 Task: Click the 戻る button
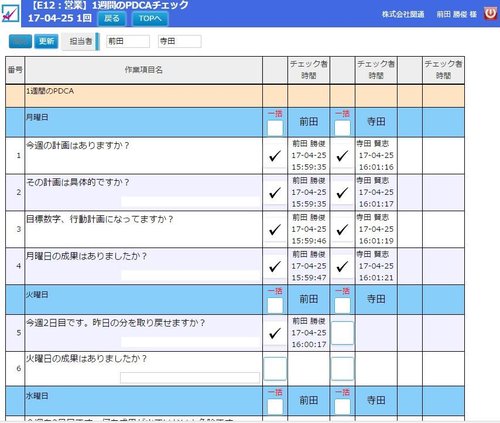(112, 18)
